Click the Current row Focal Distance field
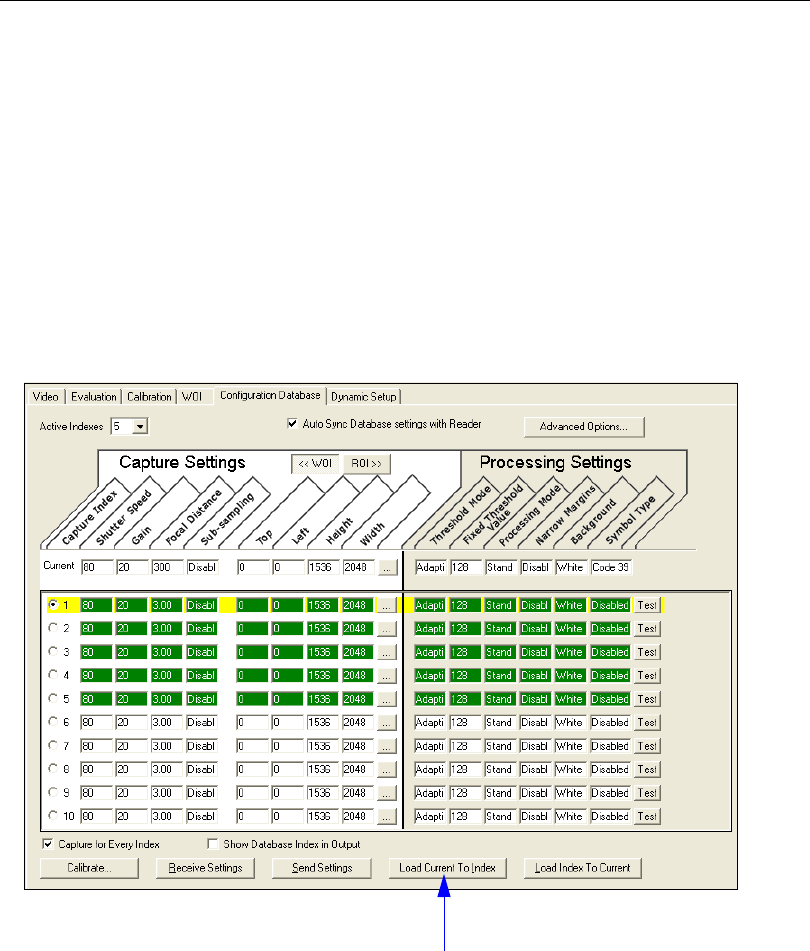The height and width of the screenshot is (951, 810). 167,568
